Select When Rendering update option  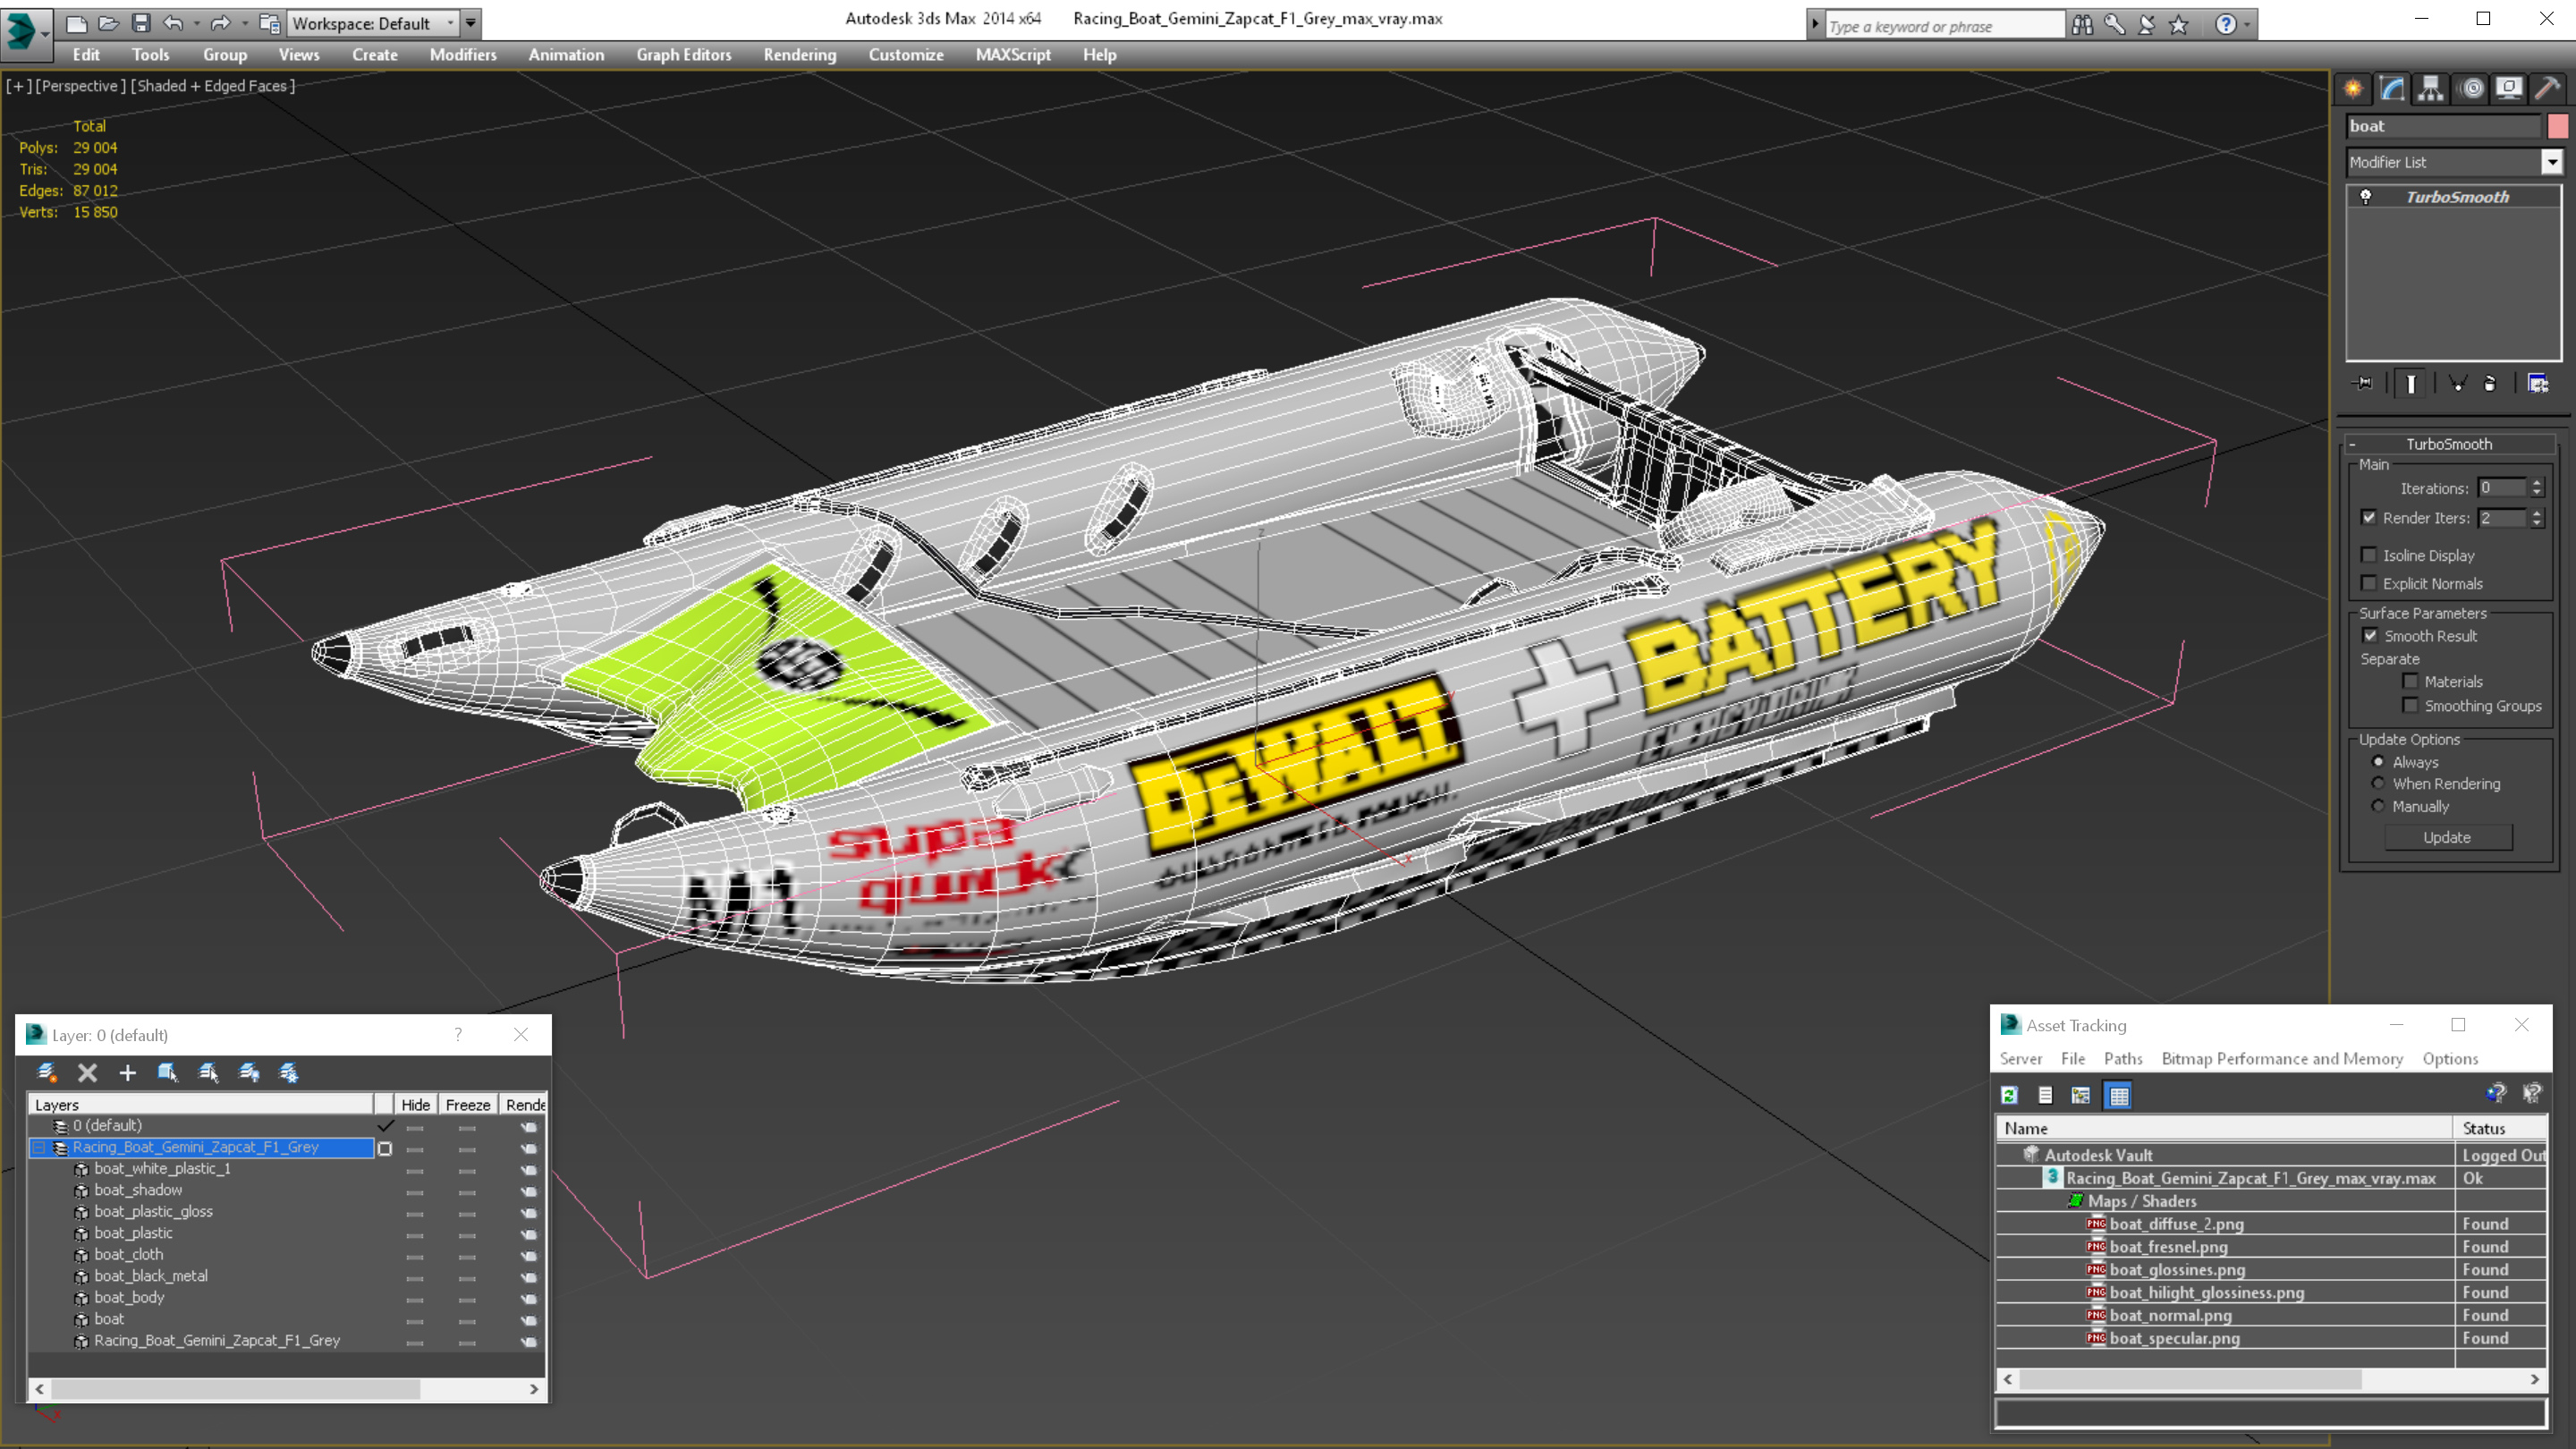click(x=2378, y=783)
